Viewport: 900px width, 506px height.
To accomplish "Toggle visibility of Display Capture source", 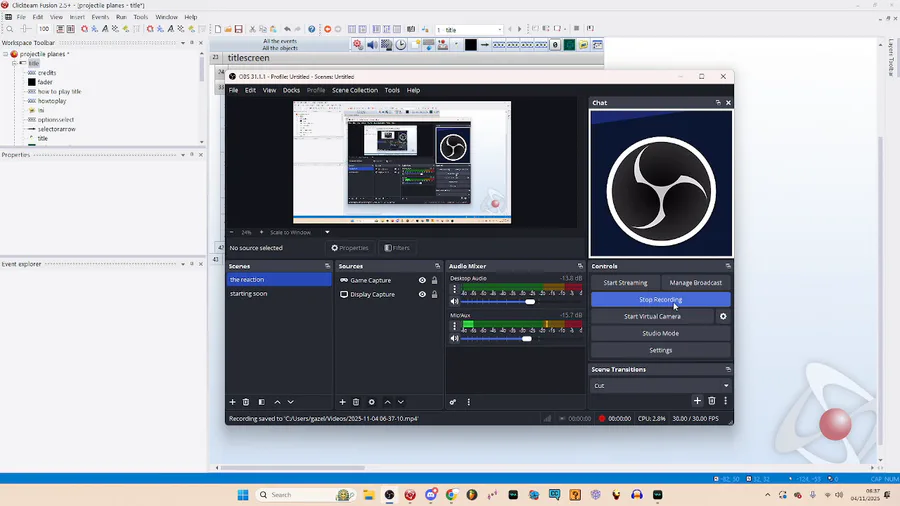I will (422, 294).
